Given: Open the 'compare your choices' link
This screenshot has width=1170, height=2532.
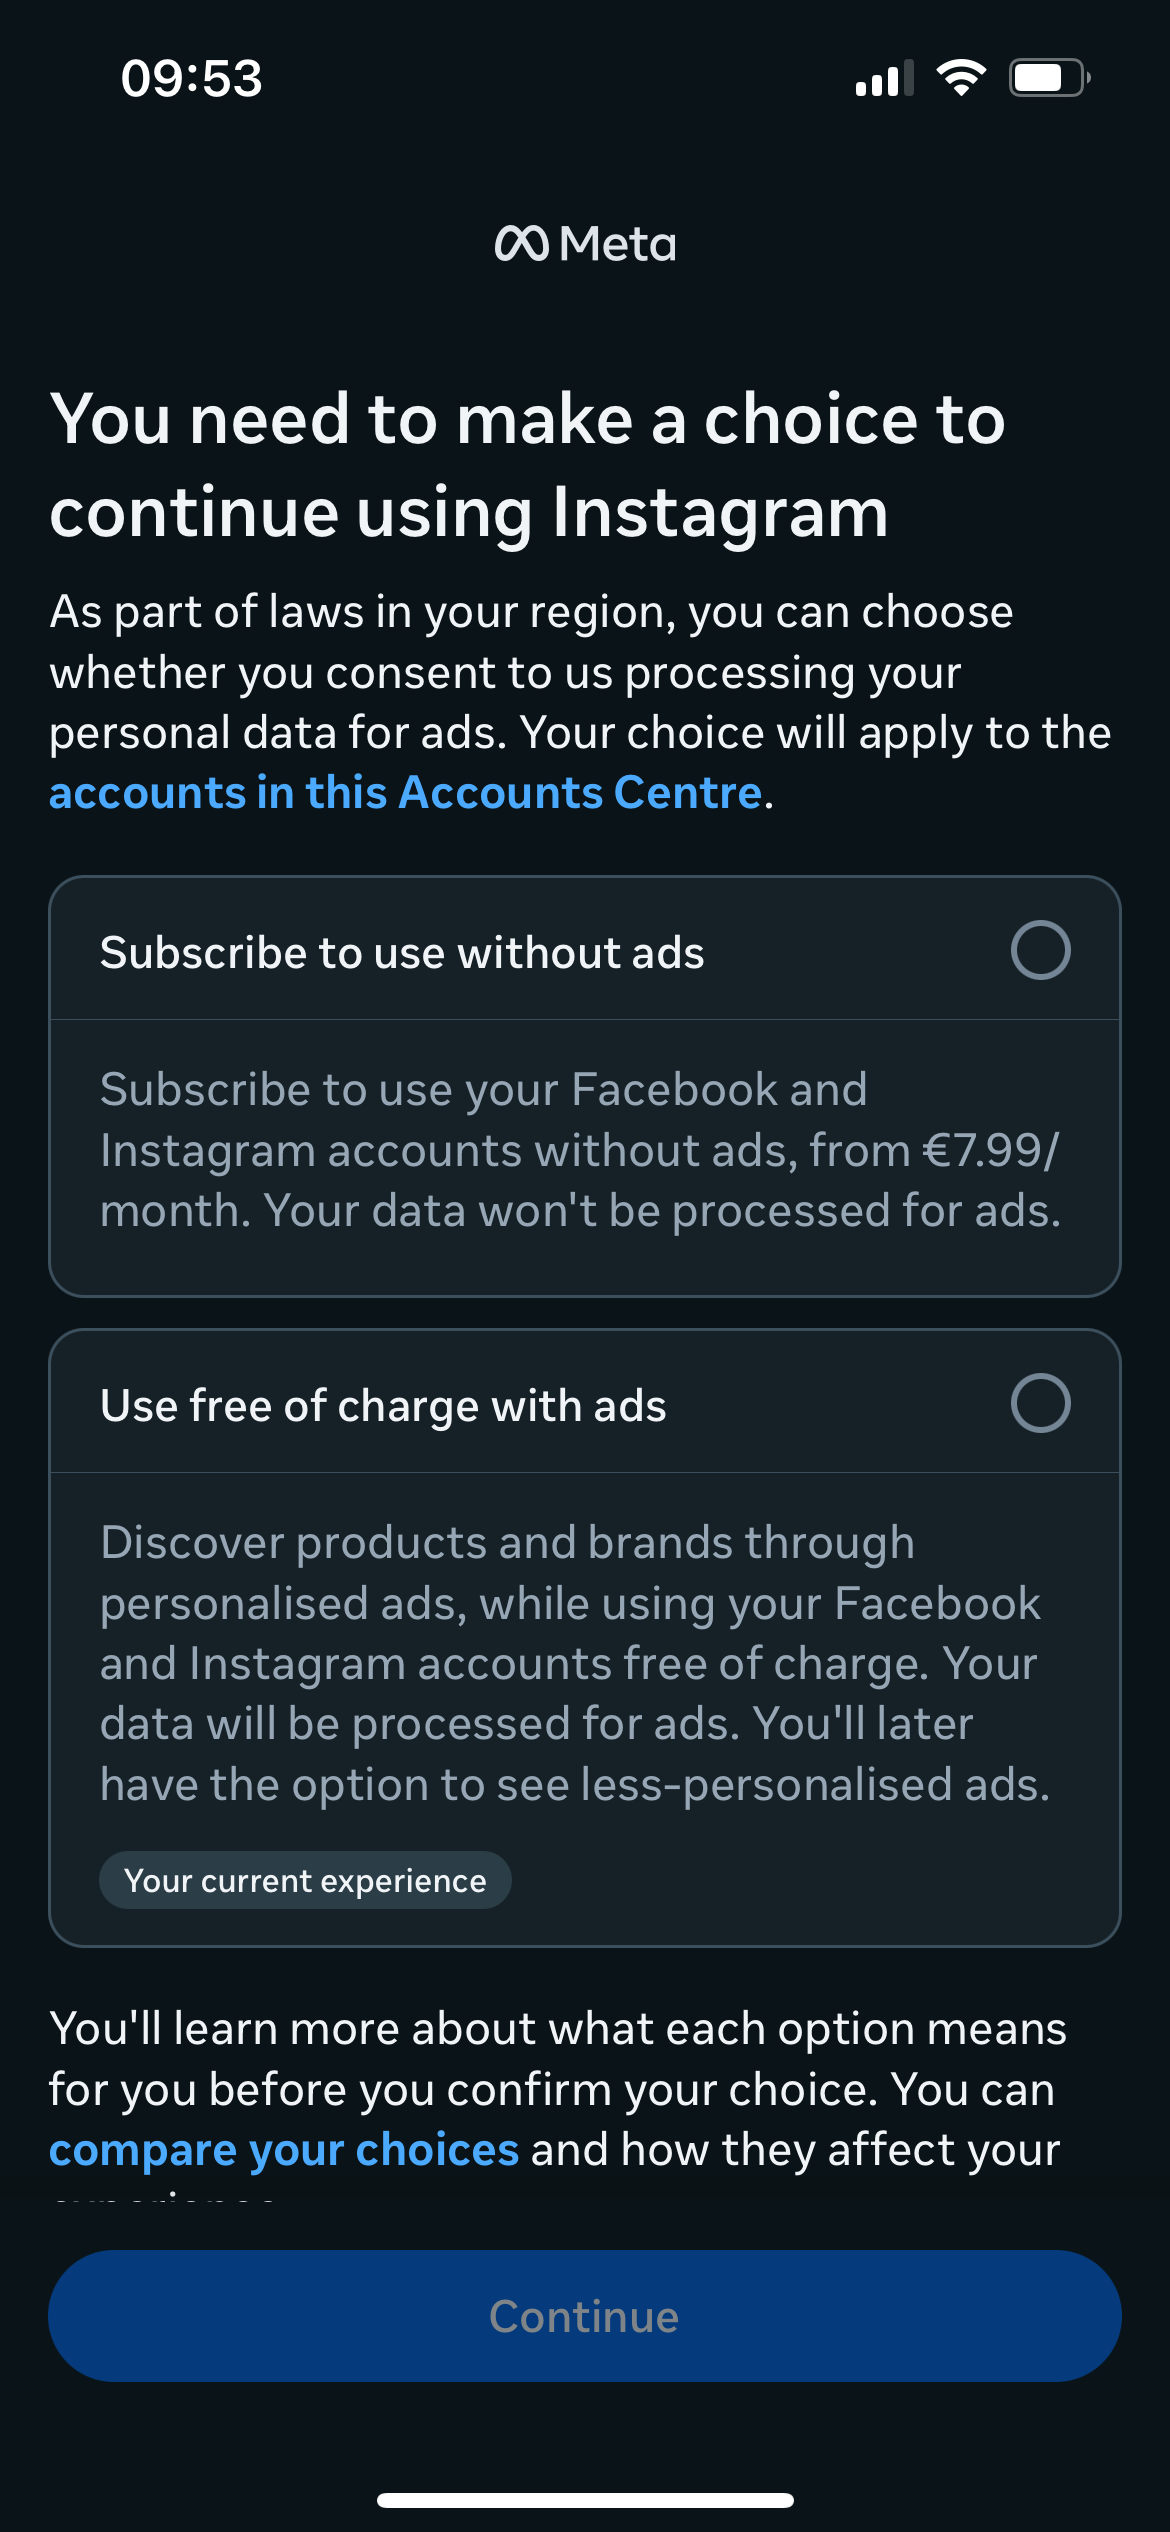Looking at the screenshot, I should pos(284,2150).
